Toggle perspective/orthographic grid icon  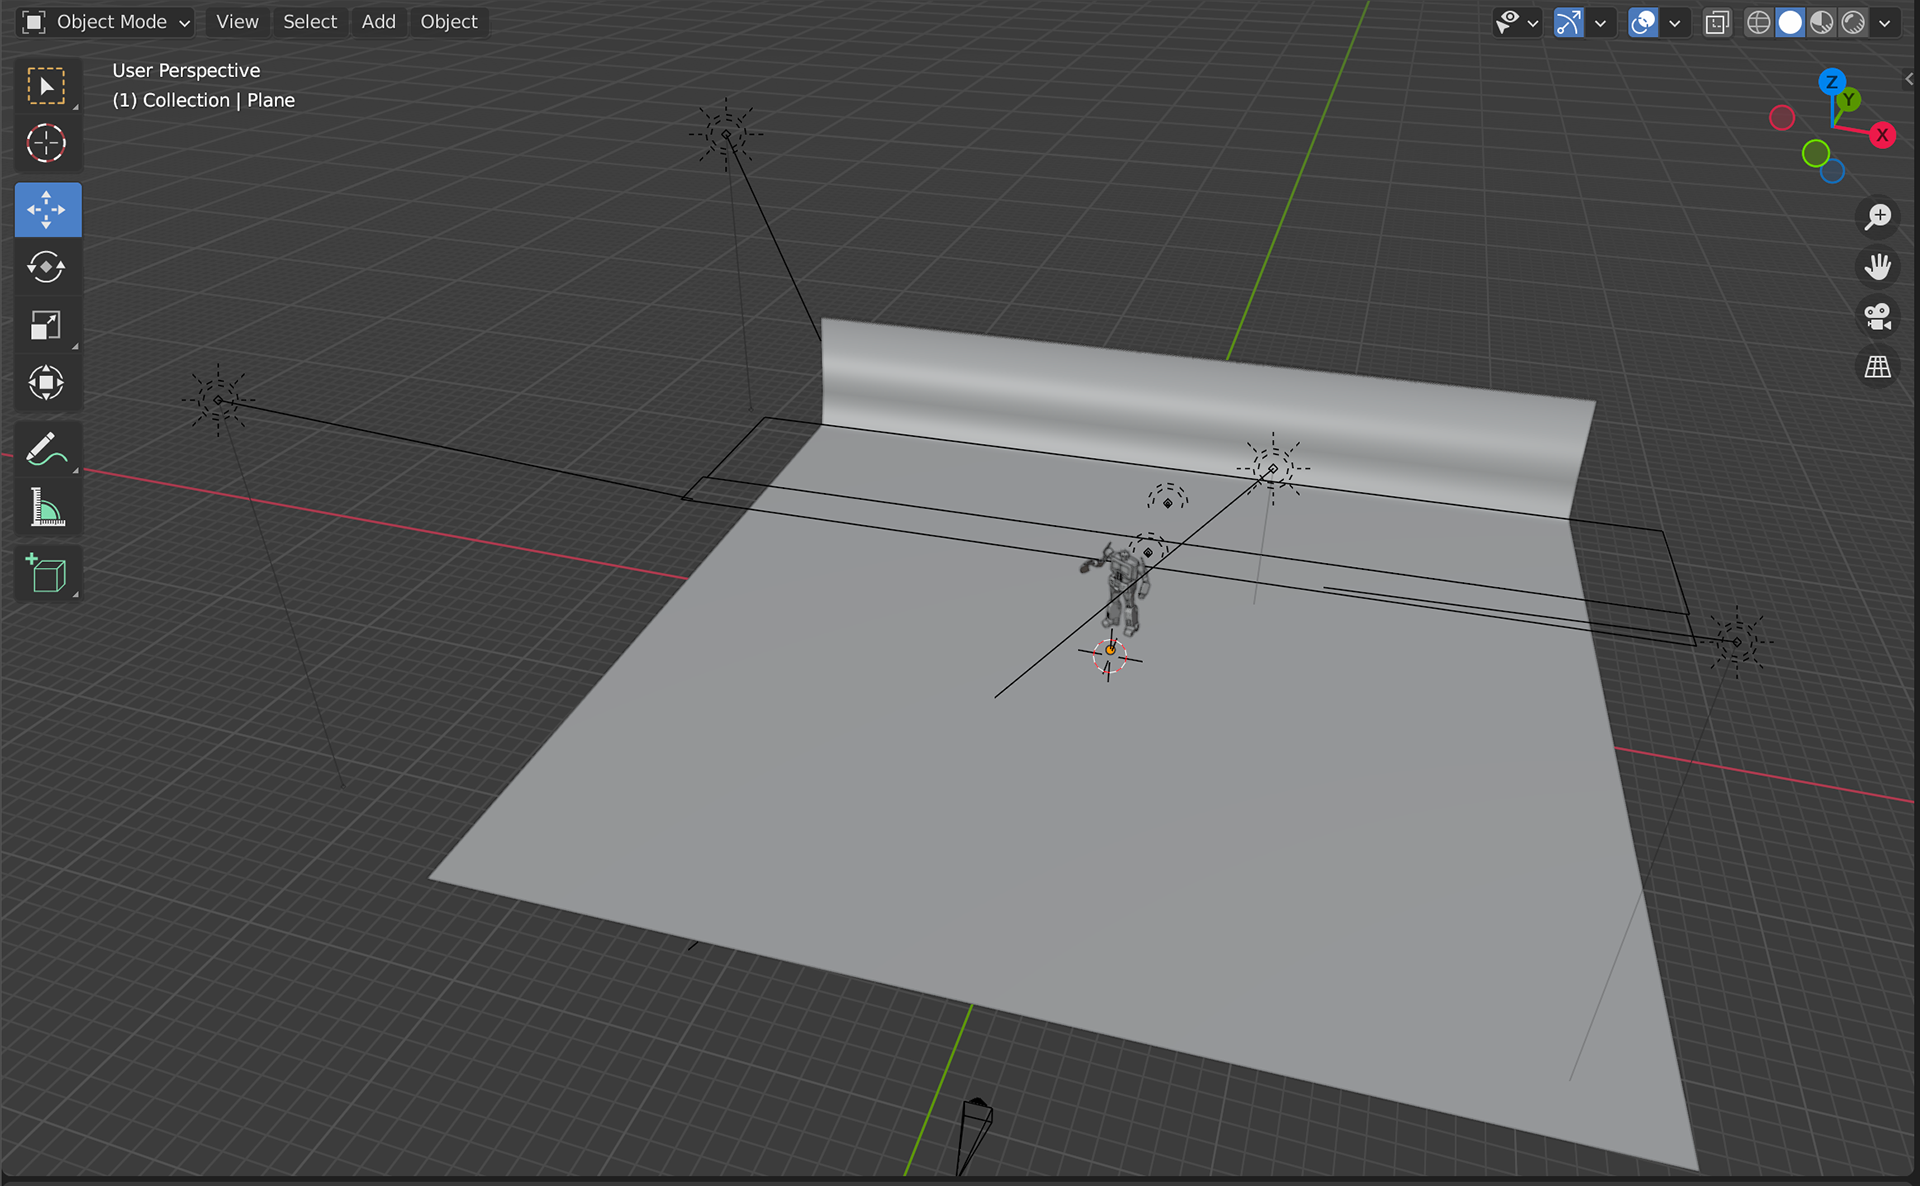pos(1877,367)
